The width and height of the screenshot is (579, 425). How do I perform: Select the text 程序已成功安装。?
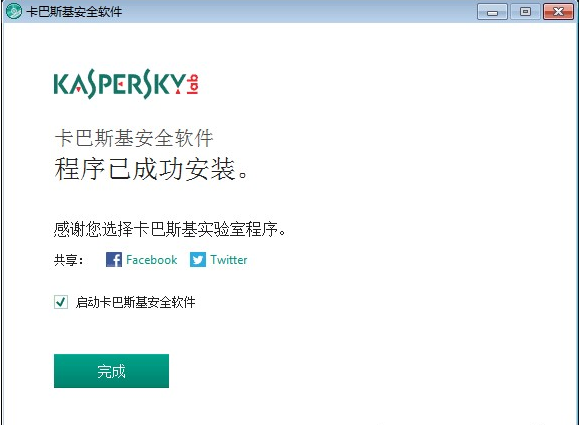pos(151,169)
